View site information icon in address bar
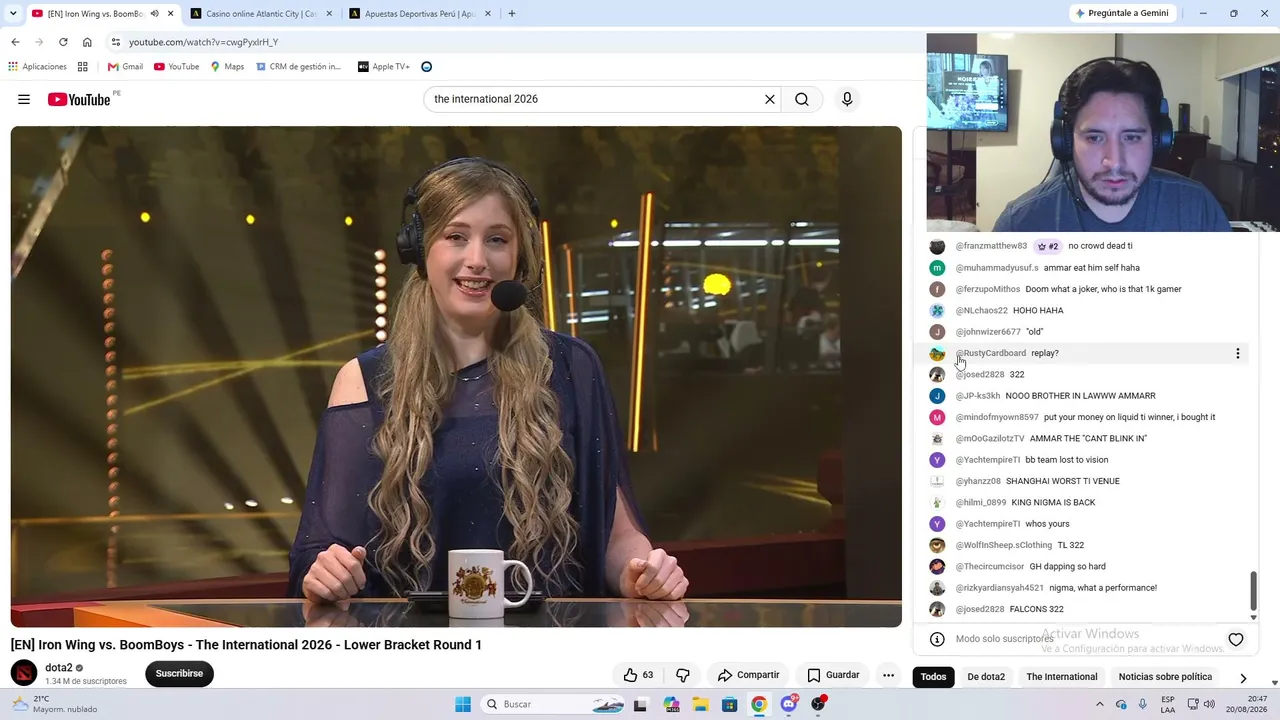Image resolution: width=1280 pixels, height=720 pixels. (116, 42)
